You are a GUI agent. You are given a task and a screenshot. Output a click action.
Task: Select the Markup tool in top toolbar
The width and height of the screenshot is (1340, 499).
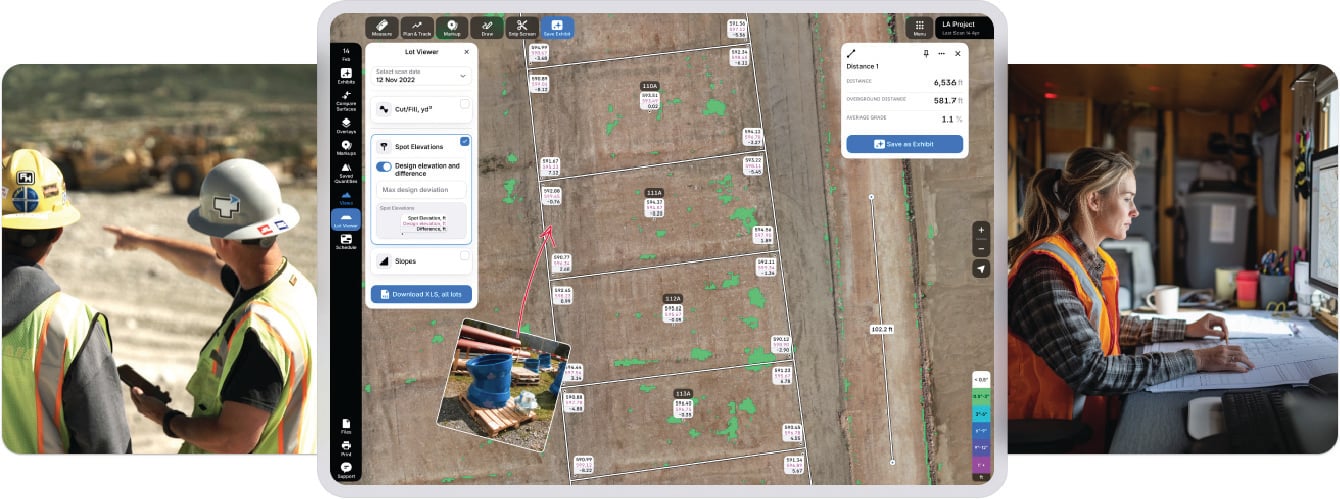tap(452, 27)
